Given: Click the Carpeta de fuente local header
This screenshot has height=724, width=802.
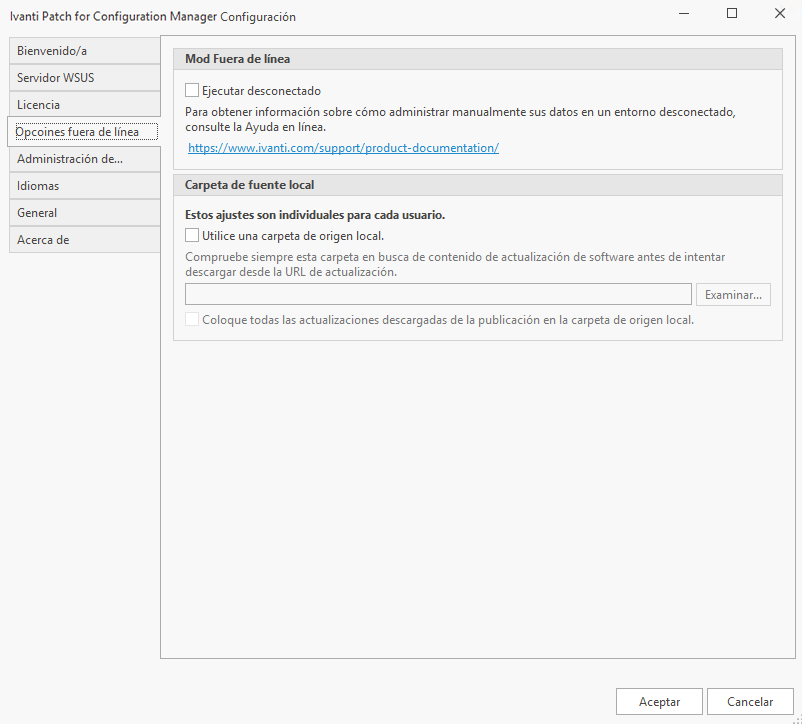Looking at the screenshot, I should (477, 185).
